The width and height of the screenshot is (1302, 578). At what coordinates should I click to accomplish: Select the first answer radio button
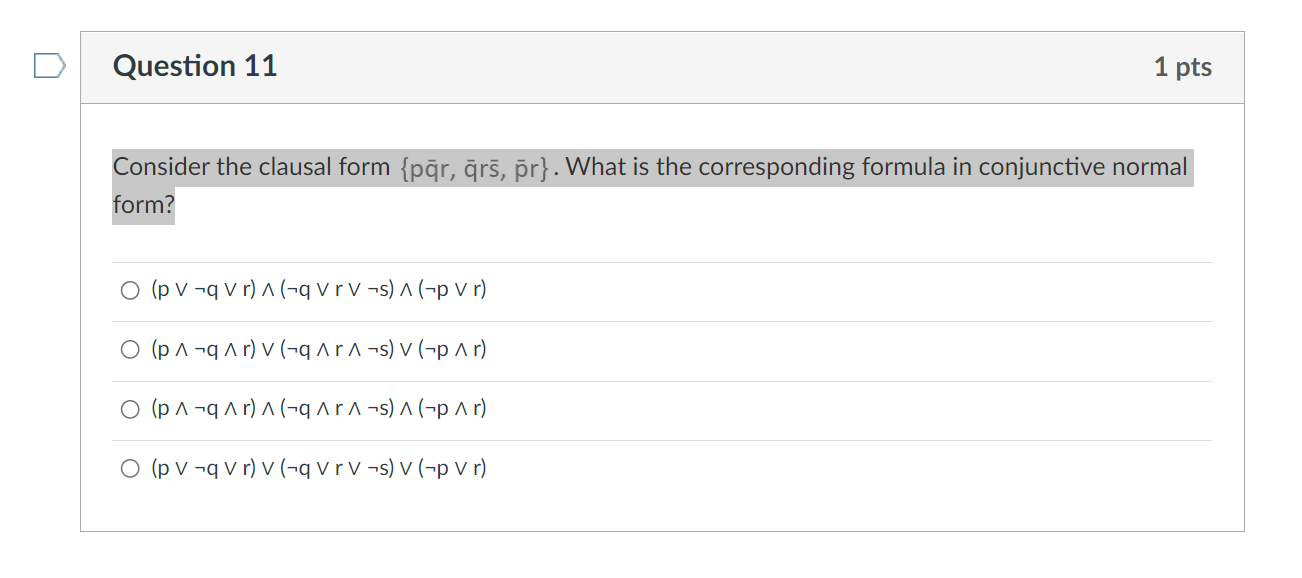[x=129, y=289]
